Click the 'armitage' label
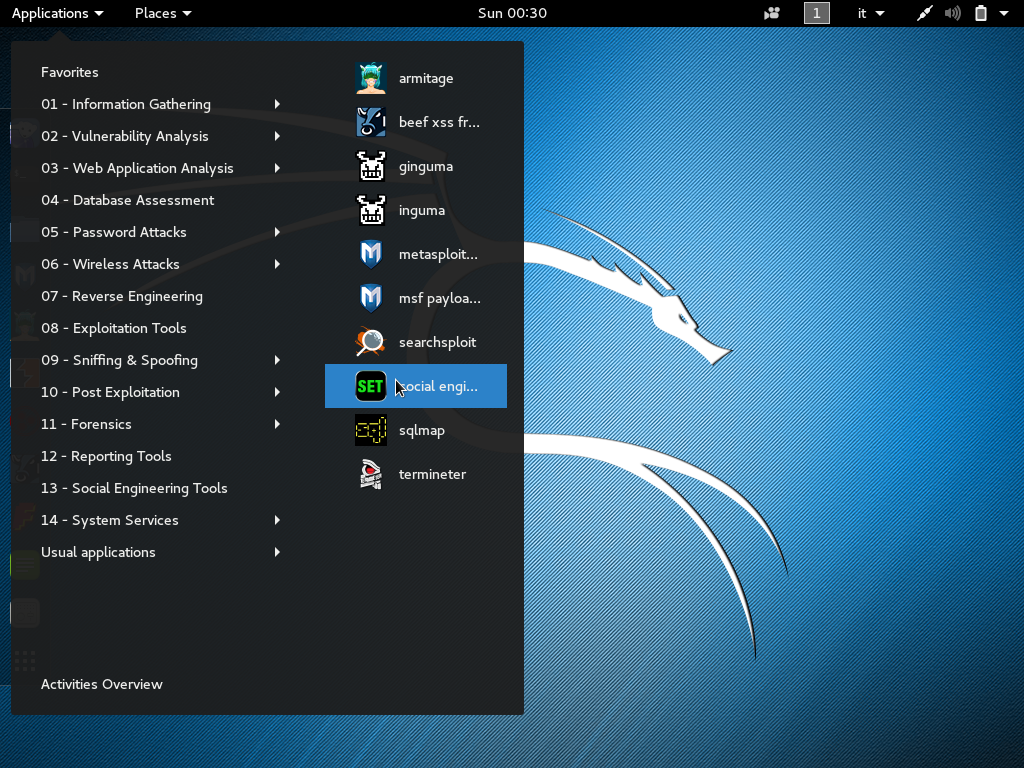Screen dimensions: 1024x768 [426, 78]
